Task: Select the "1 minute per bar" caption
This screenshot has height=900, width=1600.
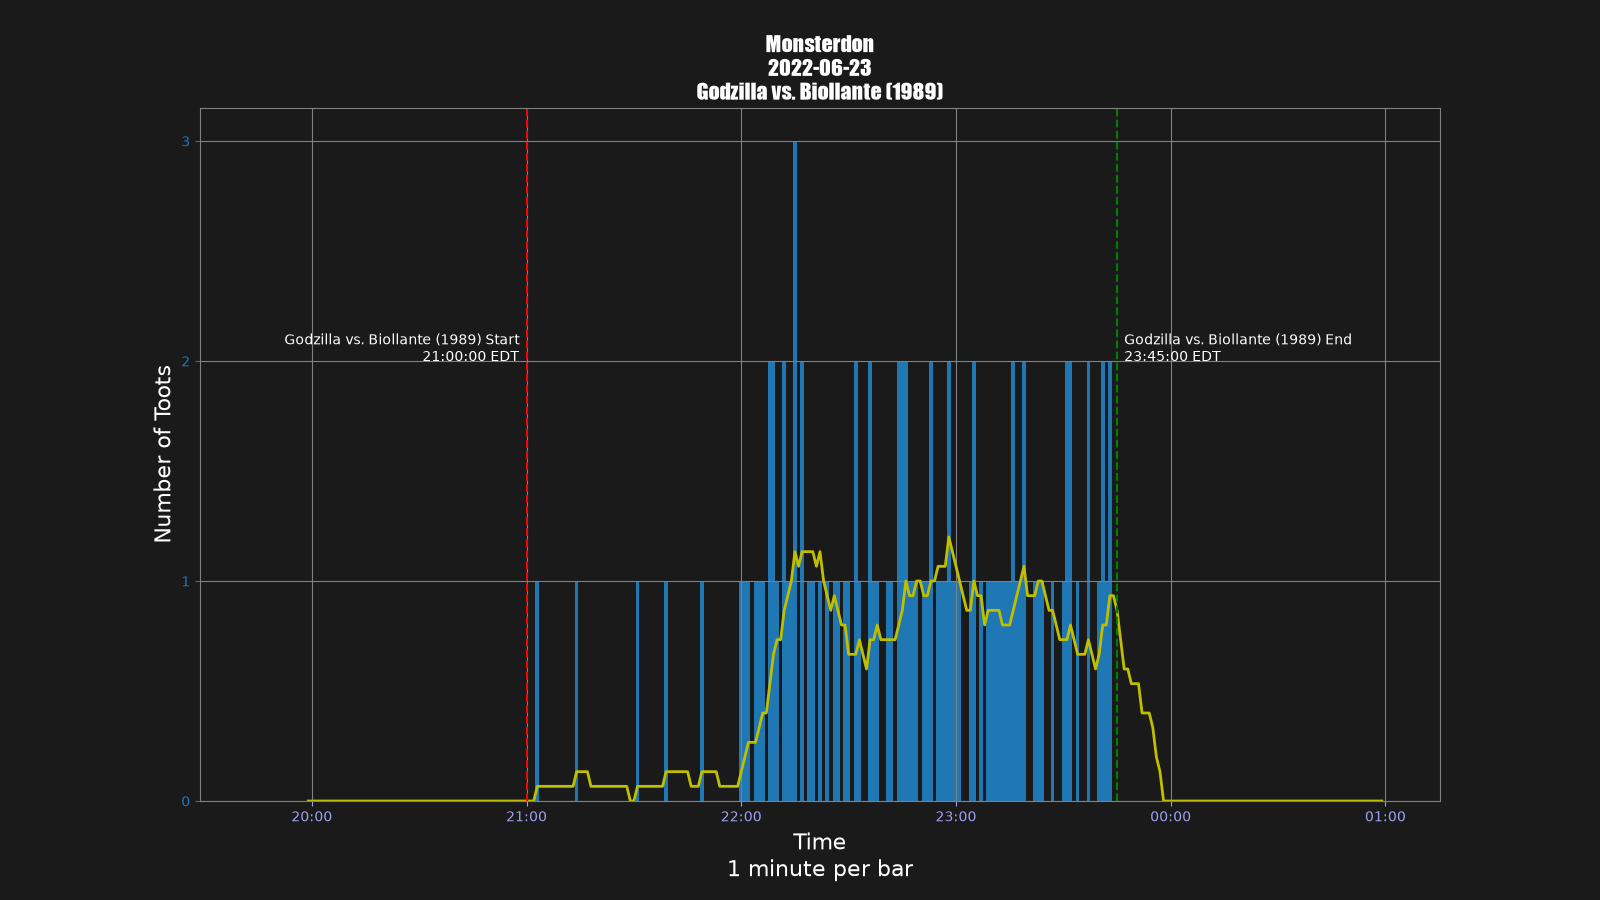Action: point(820,869)
